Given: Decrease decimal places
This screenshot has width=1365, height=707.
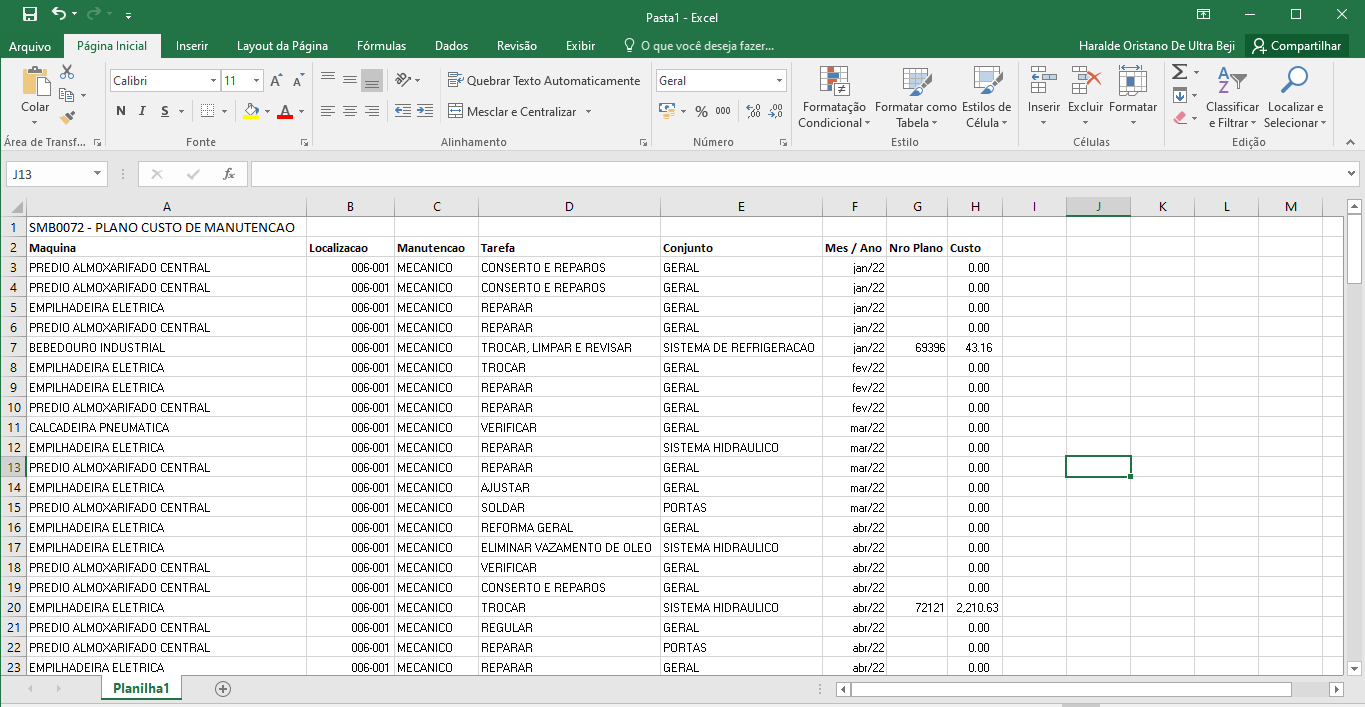Looking at the screenshot, I should click(776, 112).
